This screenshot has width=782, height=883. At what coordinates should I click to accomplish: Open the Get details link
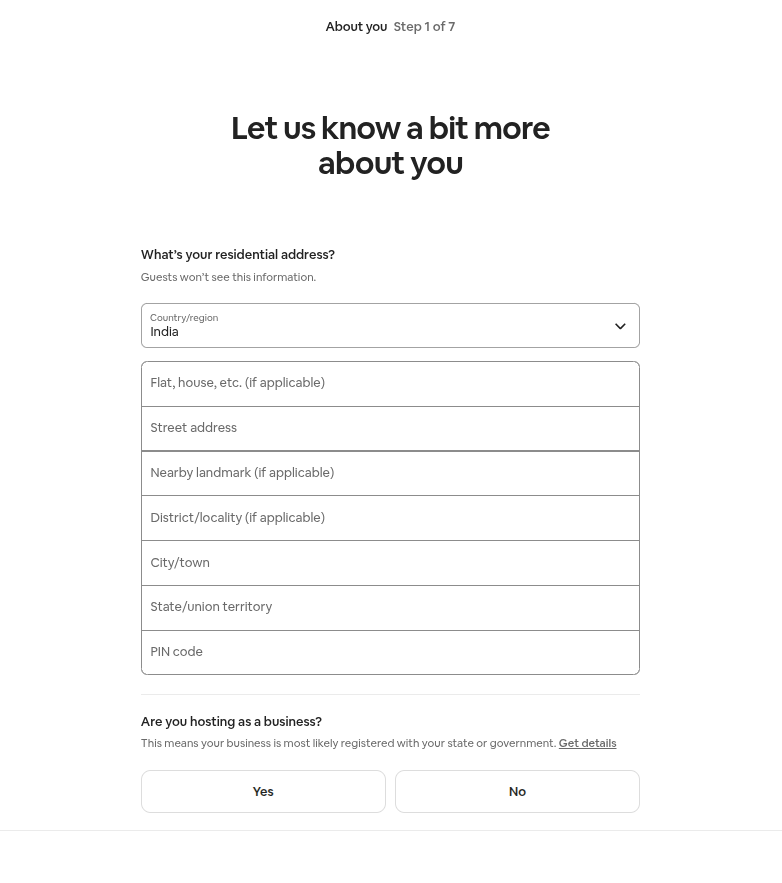pyautogui.click(x=587, y=744)
